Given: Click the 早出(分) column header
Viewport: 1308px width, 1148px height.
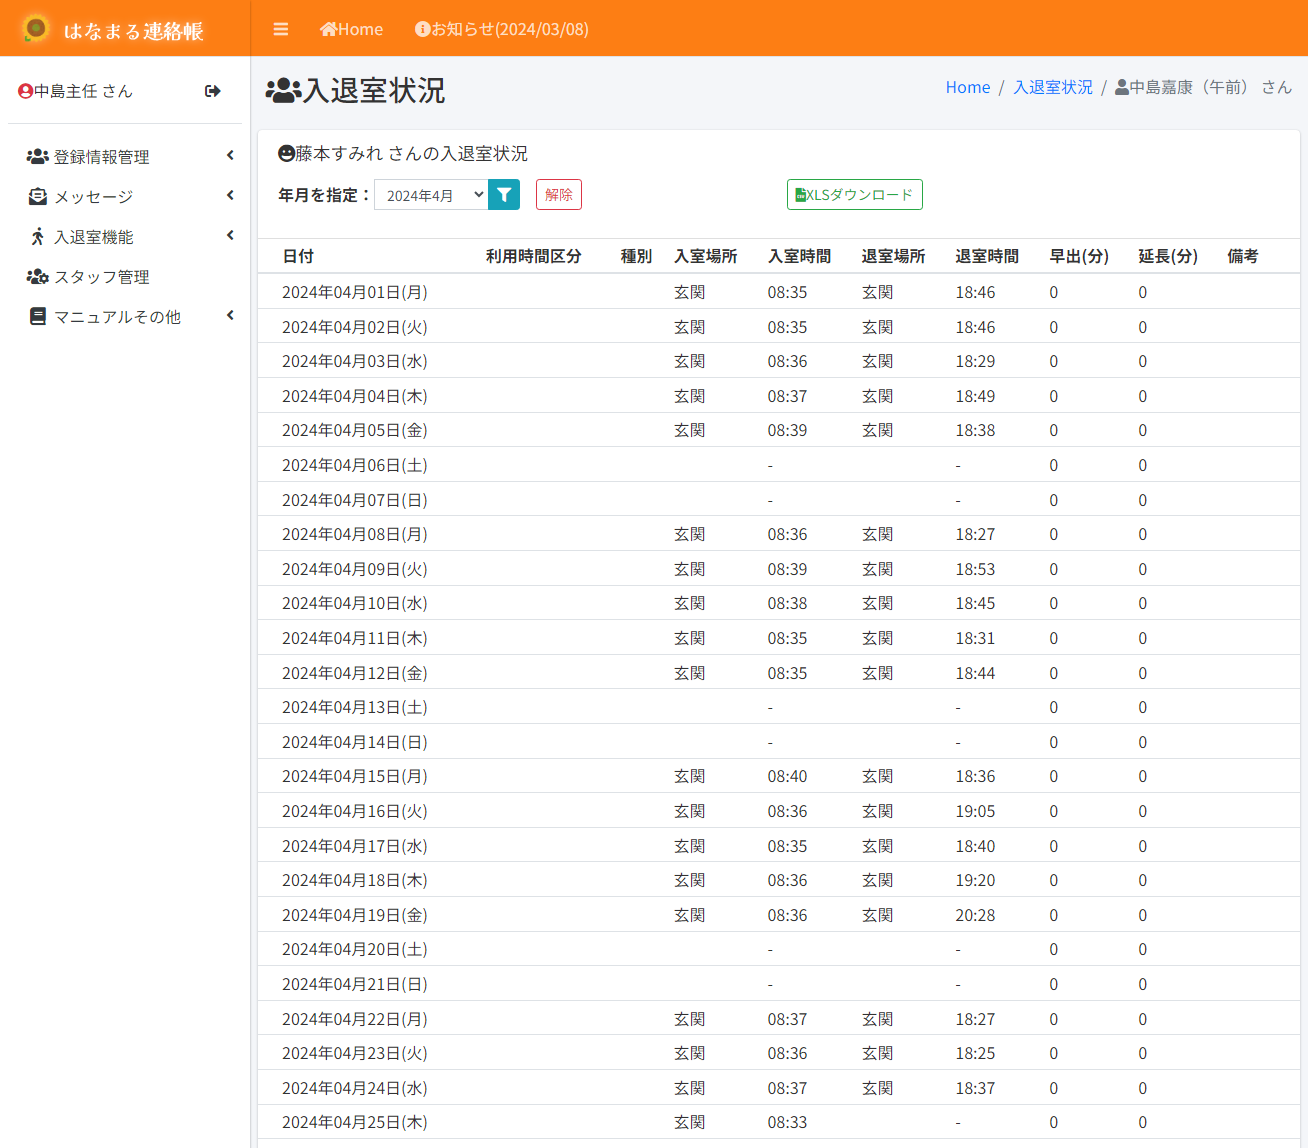Looking at the screenshot, I should tap(1079, 257).
